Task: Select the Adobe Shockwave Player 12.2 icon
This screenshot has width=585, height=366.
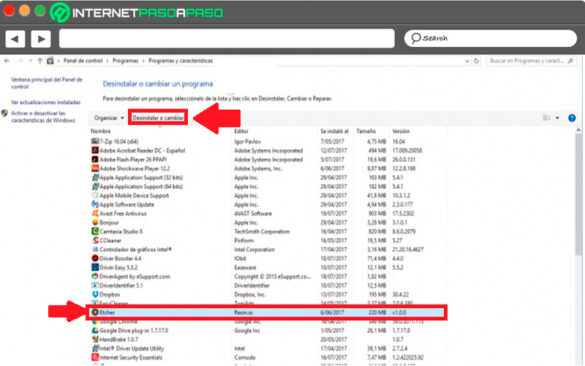Action: point(95,168)
